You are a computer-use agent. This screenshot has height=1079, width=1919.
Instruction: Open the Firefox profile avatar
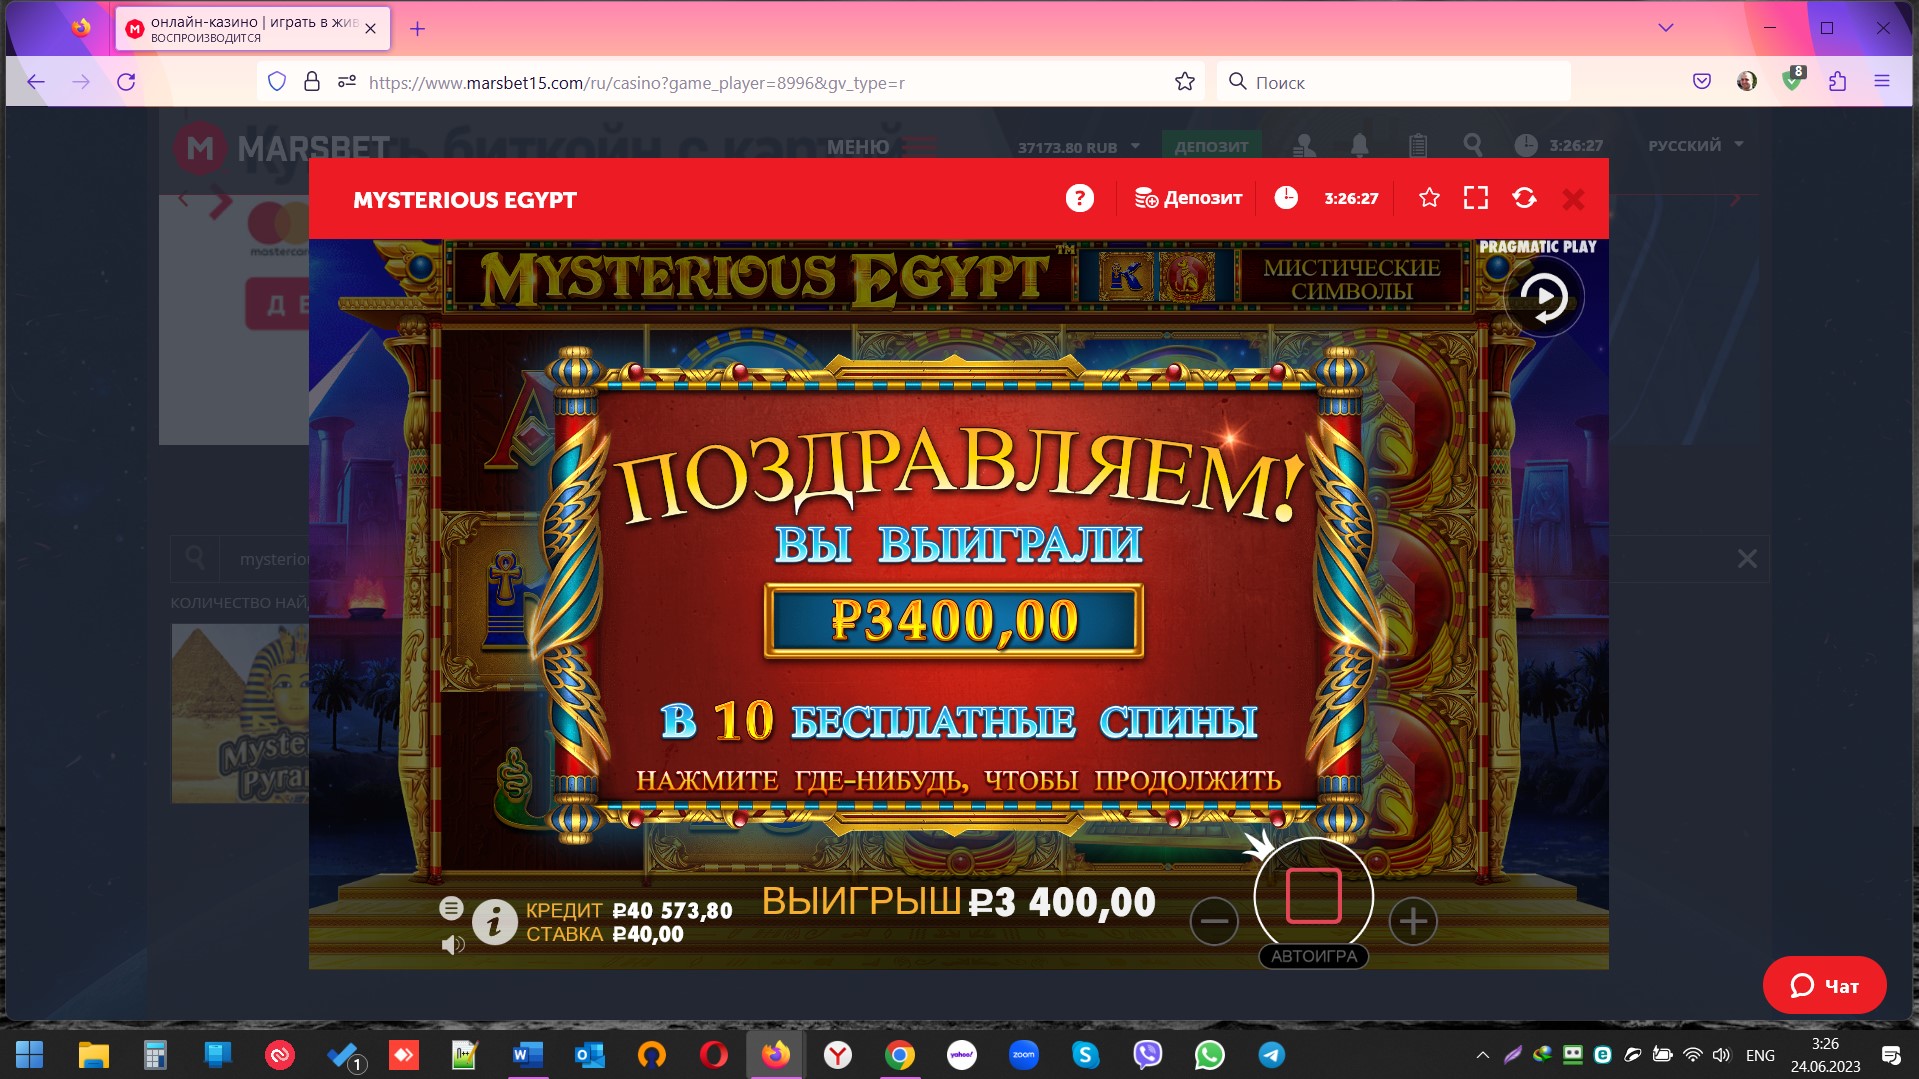[1747, 82]
